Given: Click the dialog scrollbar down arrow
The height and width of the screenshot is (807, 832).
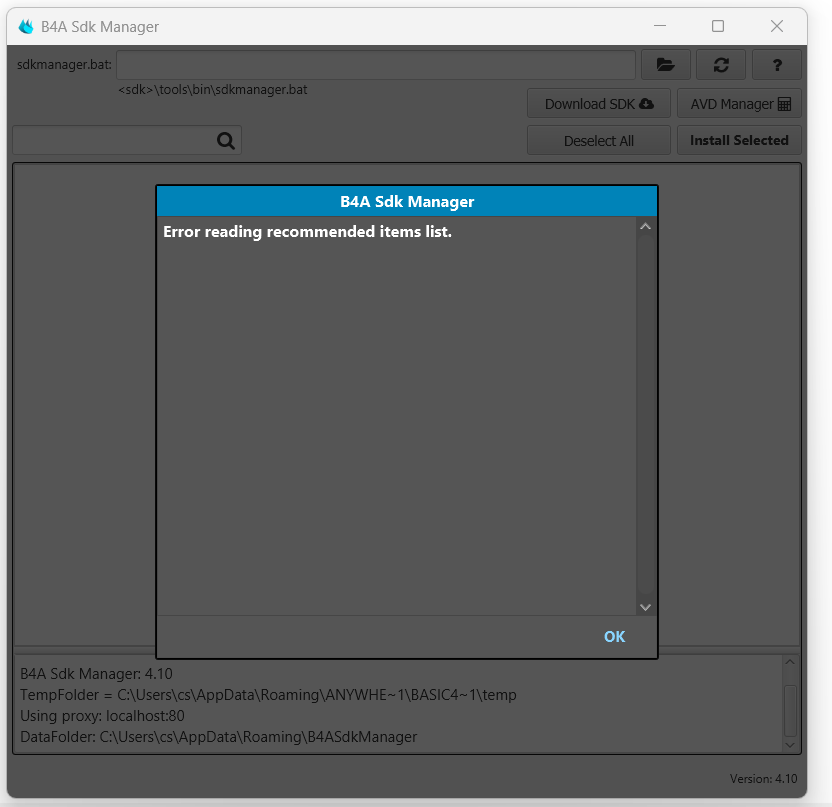Looking at the screenshot, I should (645, 607).
